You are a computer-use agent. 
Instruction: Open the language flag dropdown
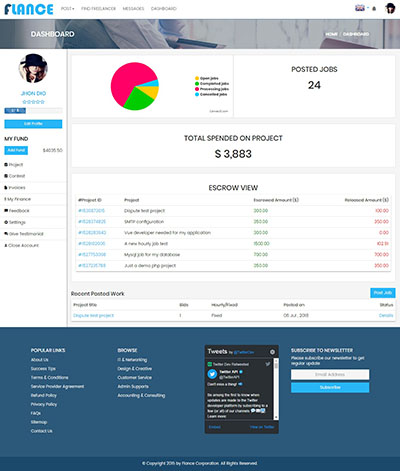(x=361, y=8)
